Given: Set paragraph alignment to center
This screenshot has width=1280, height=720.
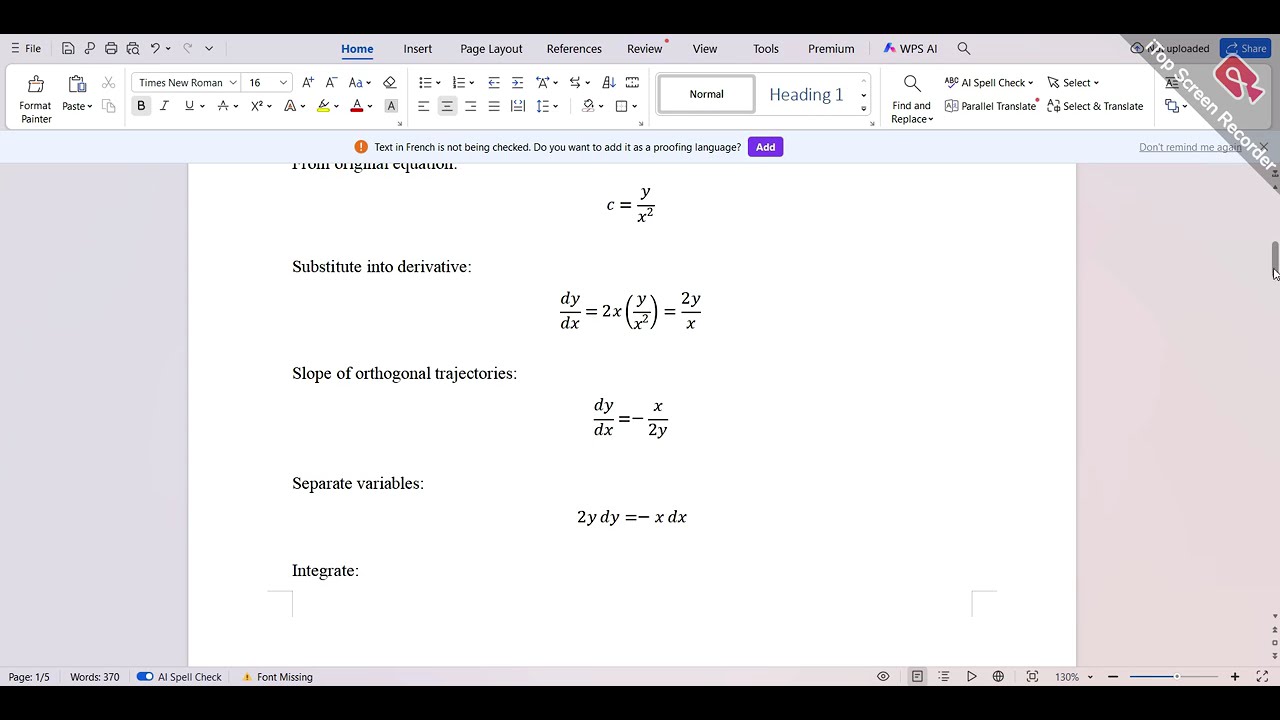Looking at the screenshot, I should coord(447,106).
